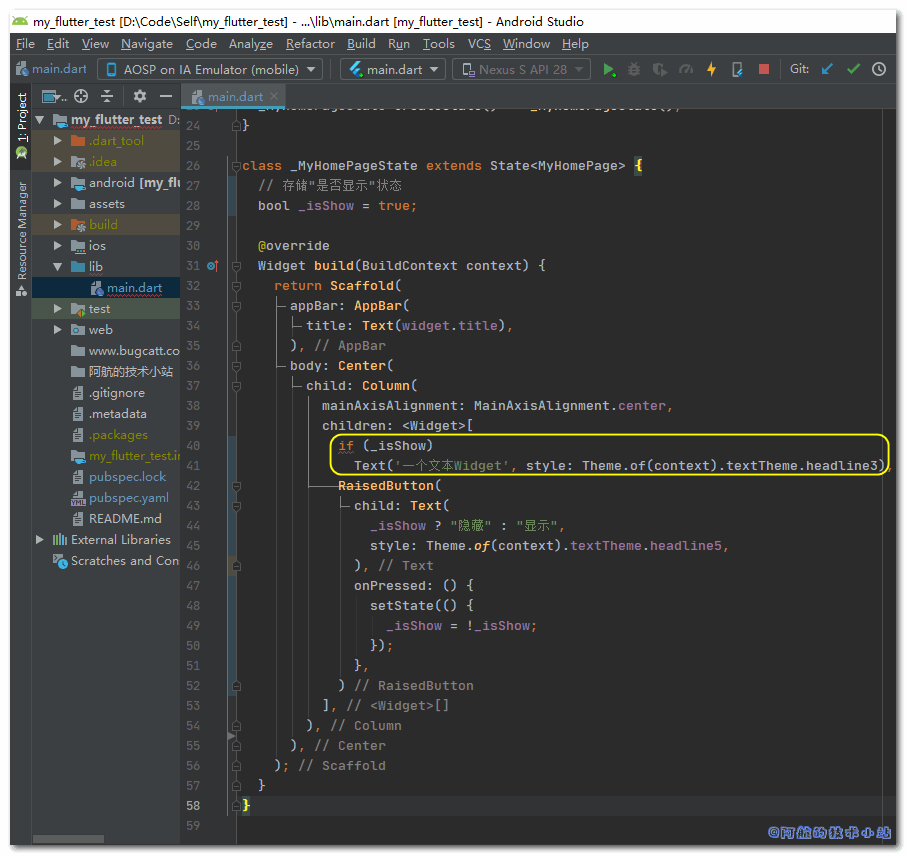The width and height of the screenshot is (907, 856).
Task: Trigger Flutter Hot Reload lightning icon
Action: pyautogui.click(x=711, y=69)
